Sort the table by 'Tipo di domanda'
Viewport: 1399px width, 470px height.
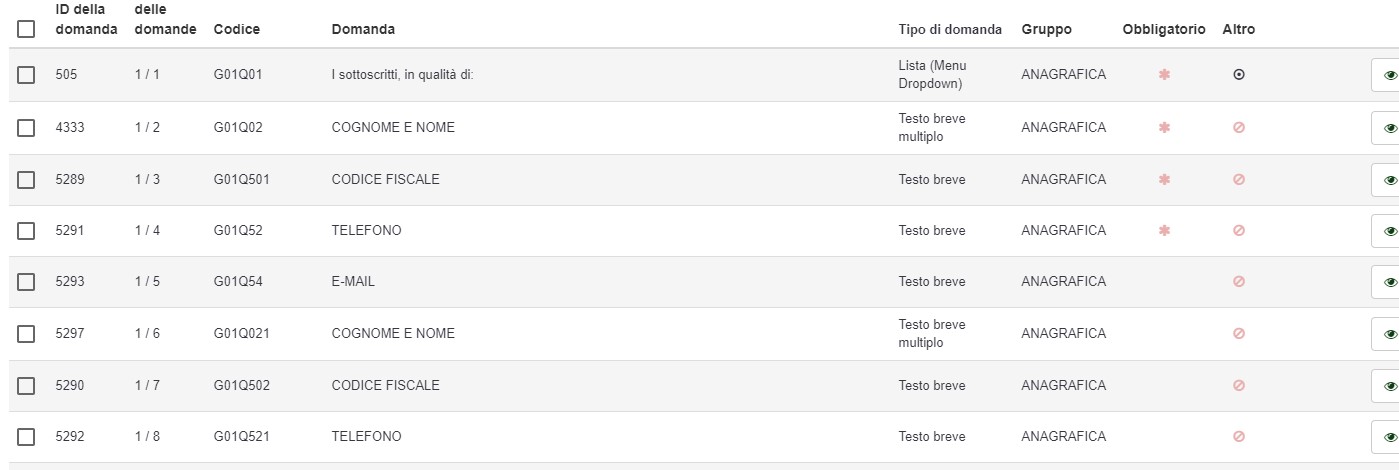coord(950,30)
